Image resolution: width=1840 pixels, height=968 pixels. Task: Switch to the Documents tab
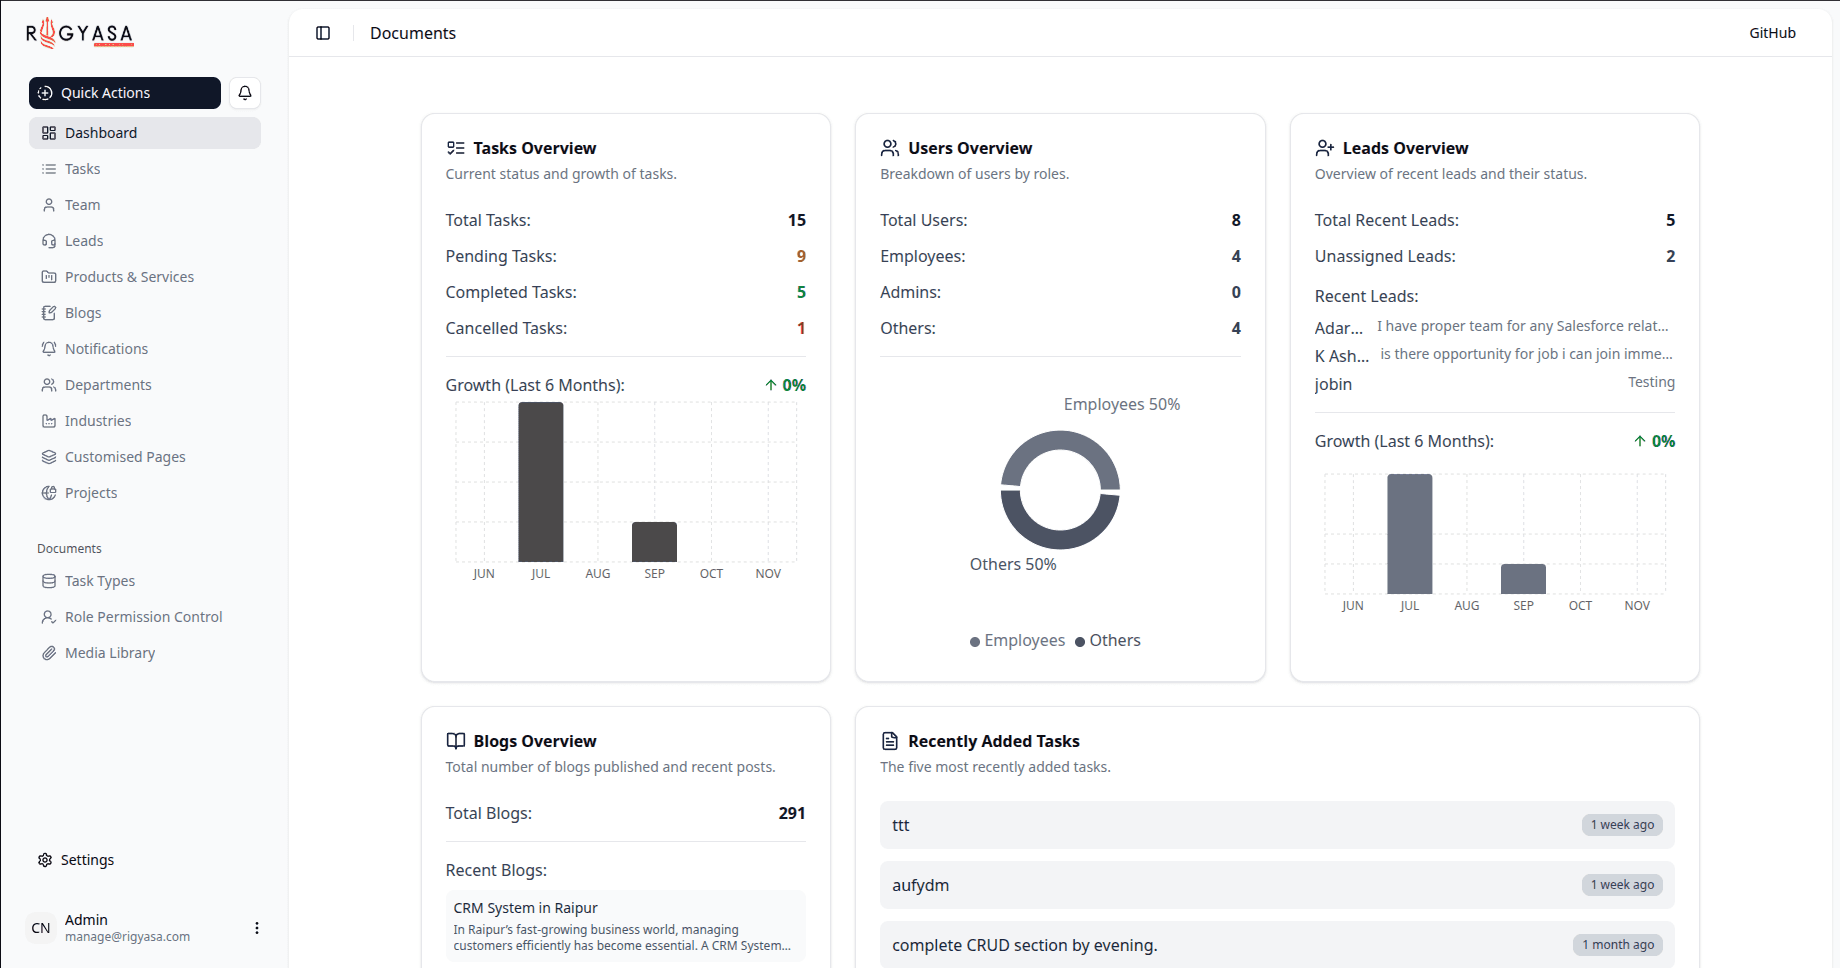coord(413,33)
